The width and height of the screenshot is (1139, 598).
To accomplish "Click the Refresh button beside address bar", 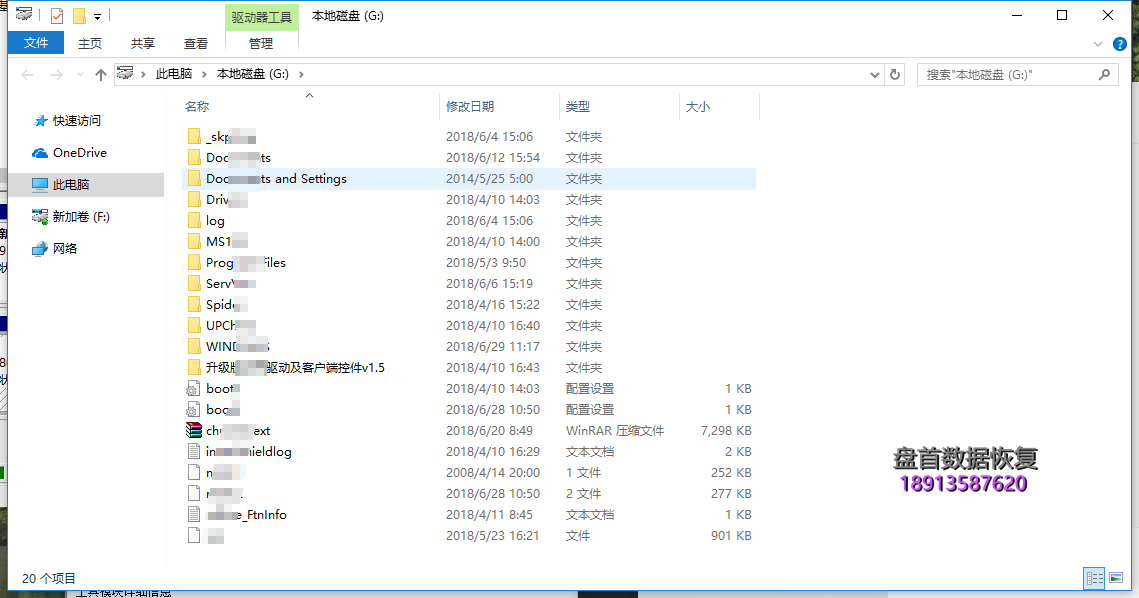I will click(x=895, y=74).
